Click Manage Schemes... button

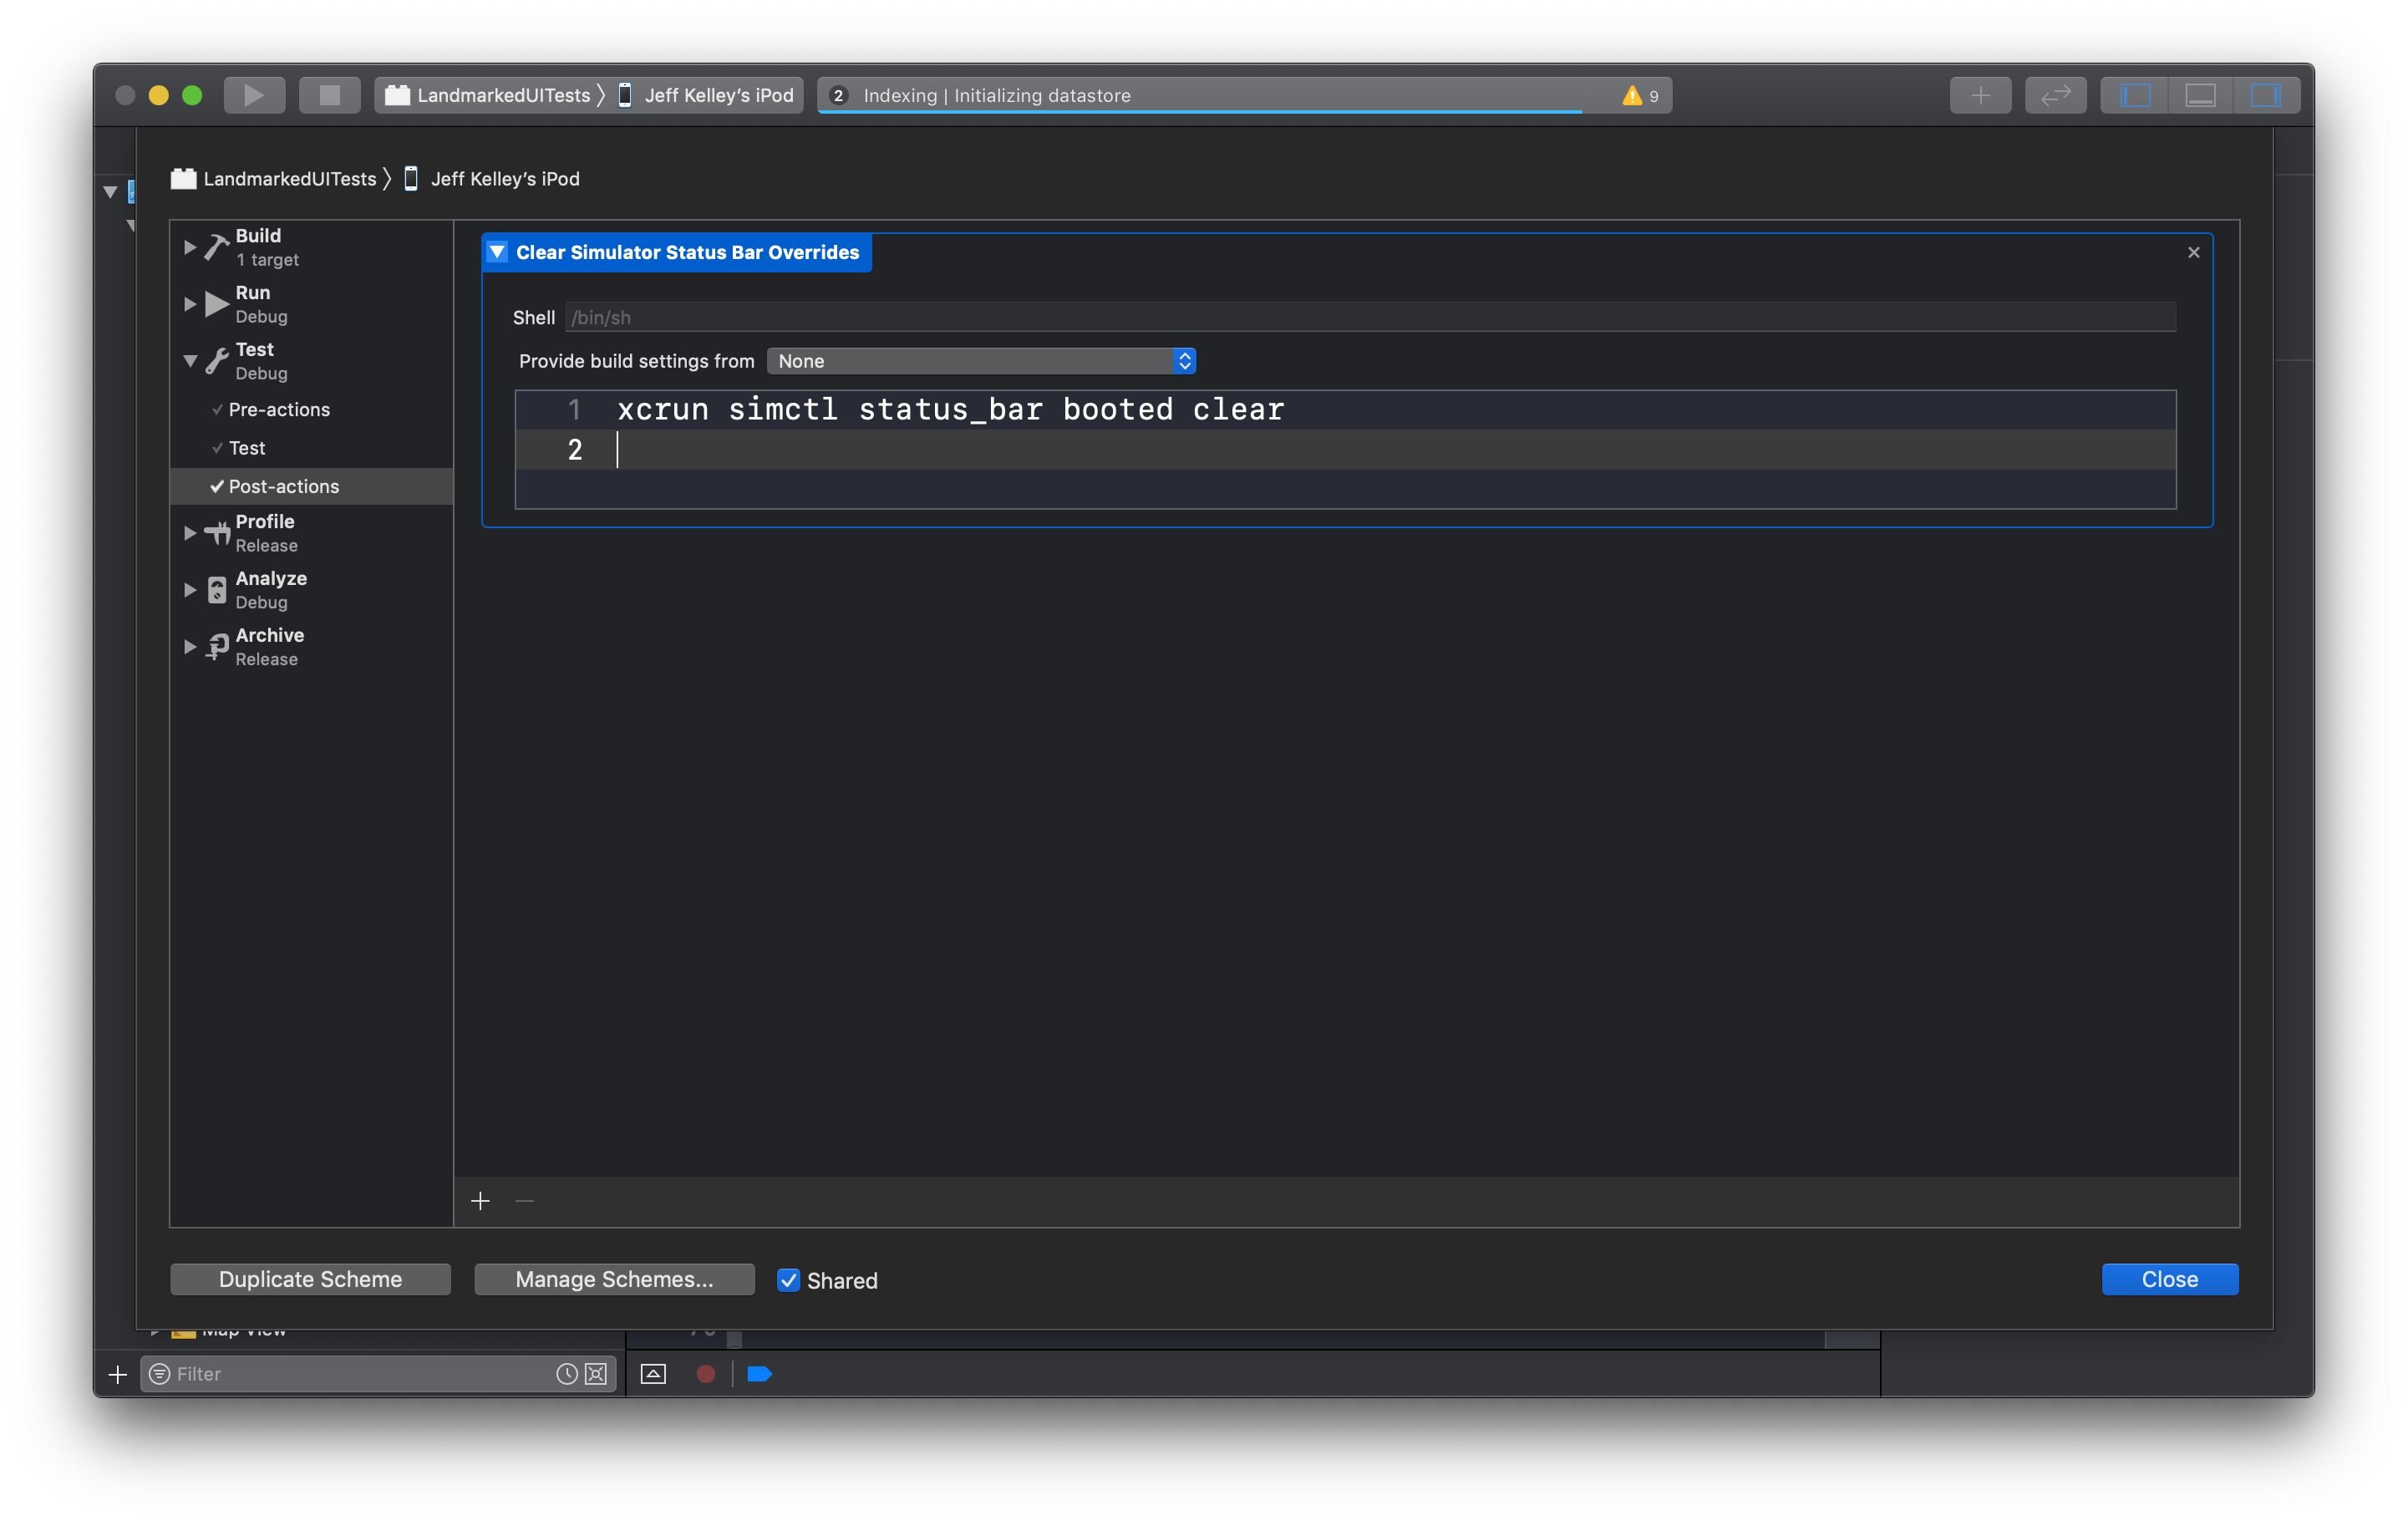tap(614, 1279)
